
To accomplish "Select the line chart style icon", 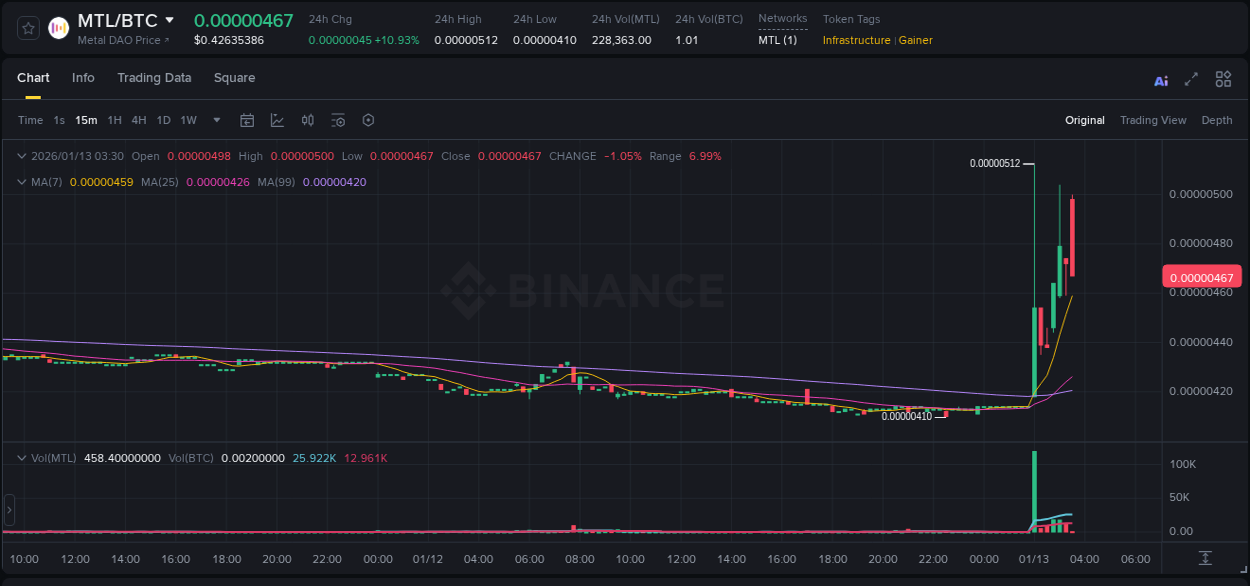I will 277,120.
